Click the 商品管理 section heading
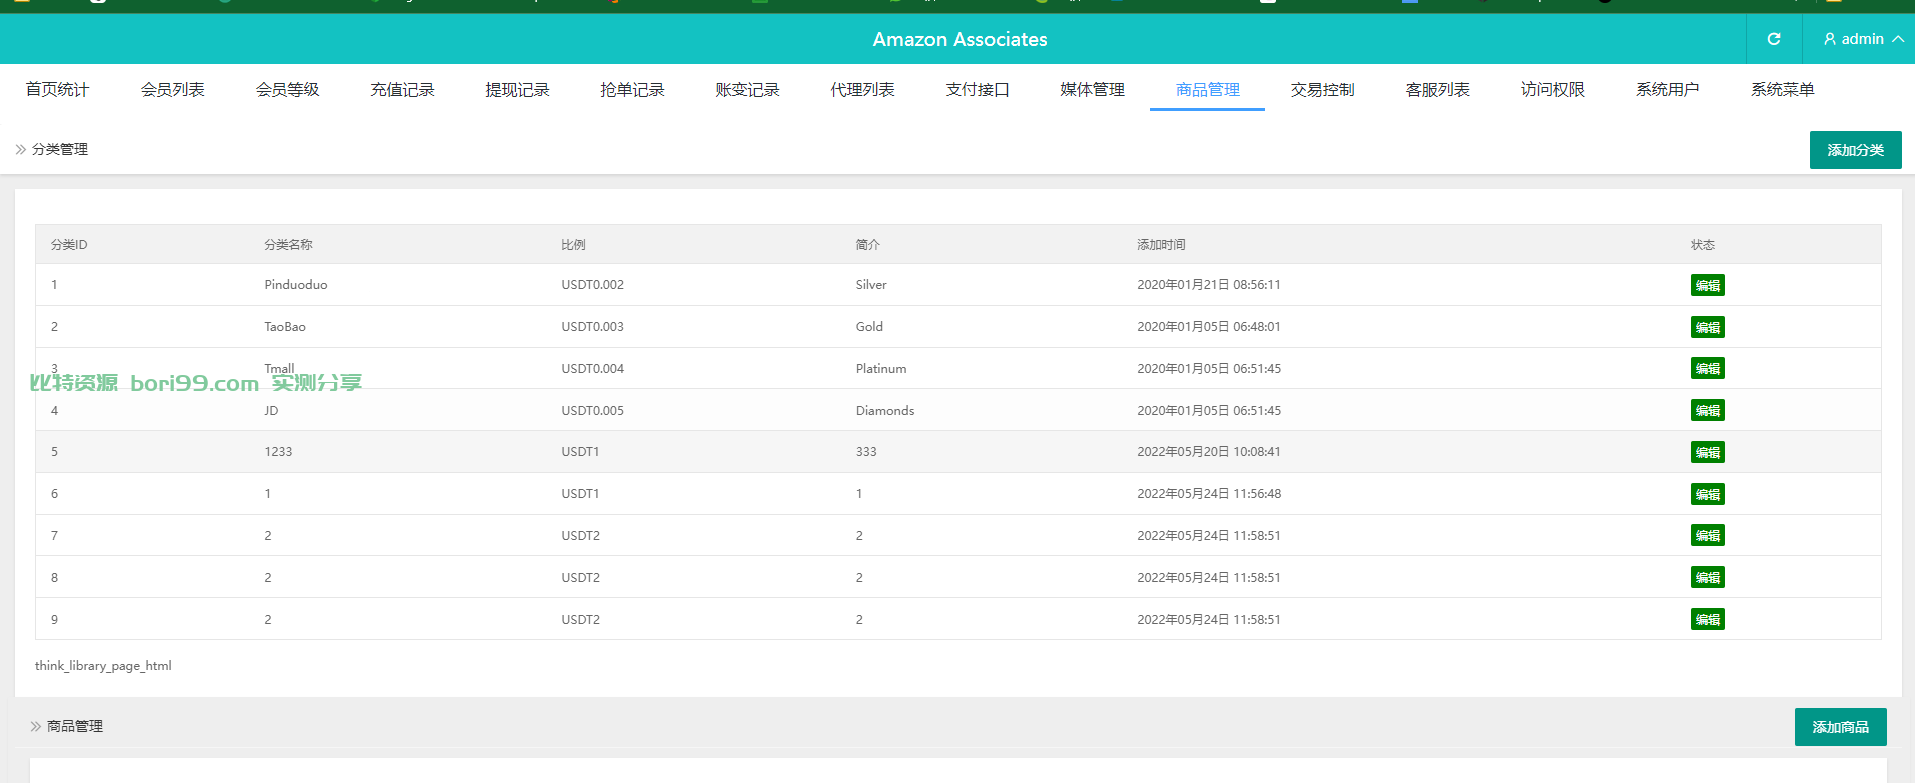The width and height of the screenshot is (1915, 783). [75, 726]
